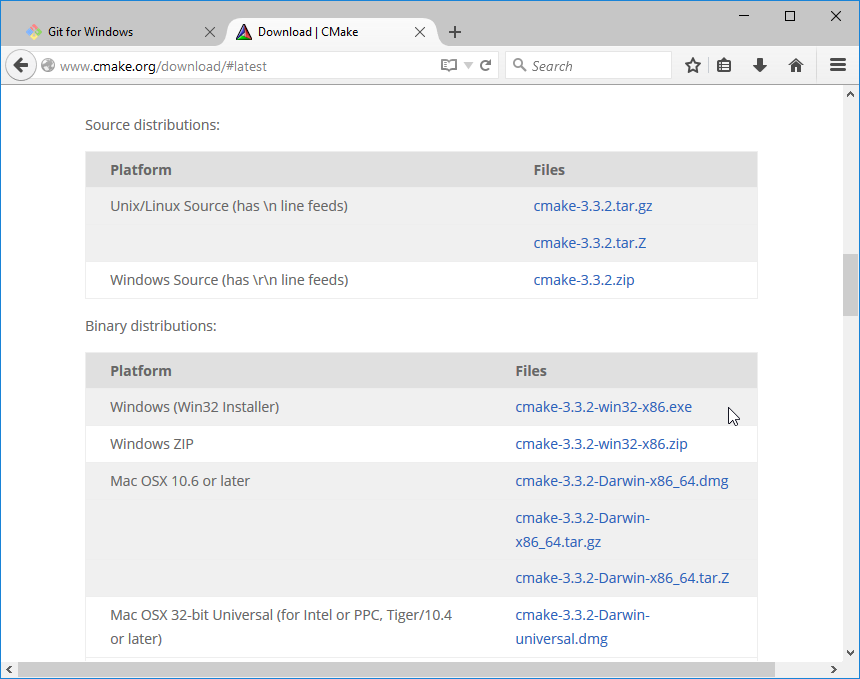Download cmake-3.3.2.tar.gz
Viewport: 860px width, 679px height.
(593, 206)
